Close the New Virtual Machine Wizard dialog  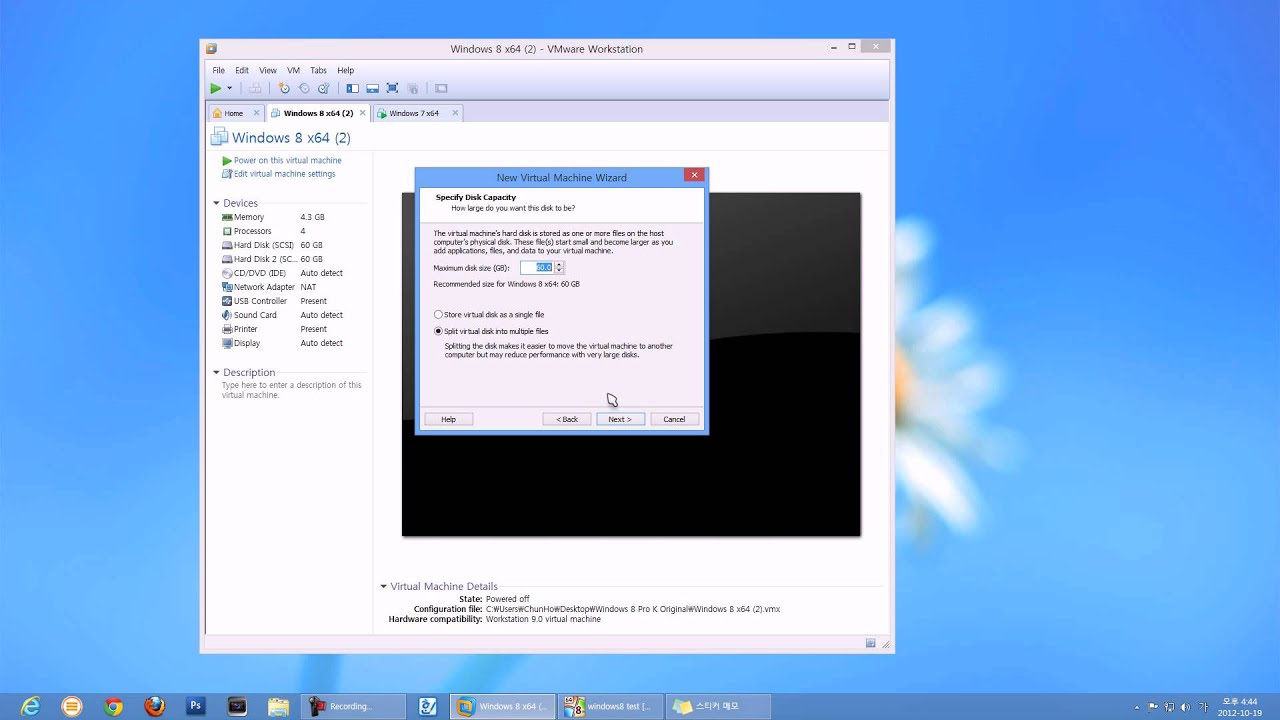tap(694, 175)
